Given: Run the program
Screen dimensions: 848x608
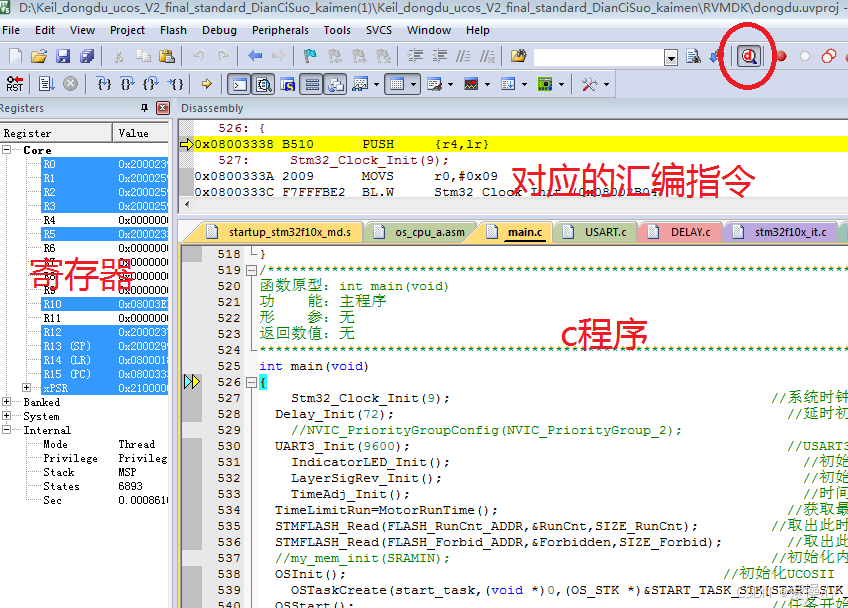Looking at the screenshot, I should 47,84.
